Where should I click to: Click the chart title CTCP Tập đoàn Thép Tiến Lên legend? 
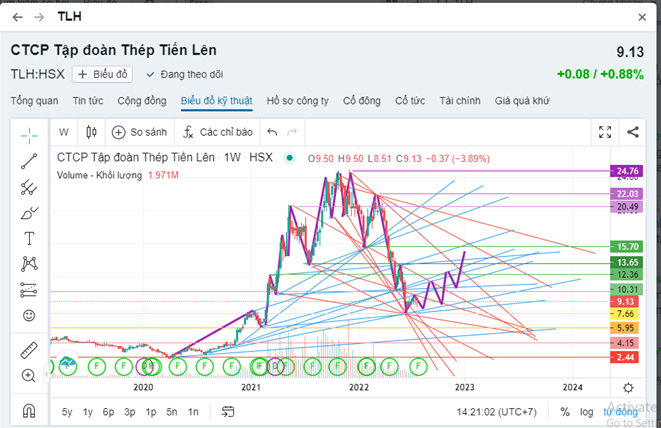[136, 158]
